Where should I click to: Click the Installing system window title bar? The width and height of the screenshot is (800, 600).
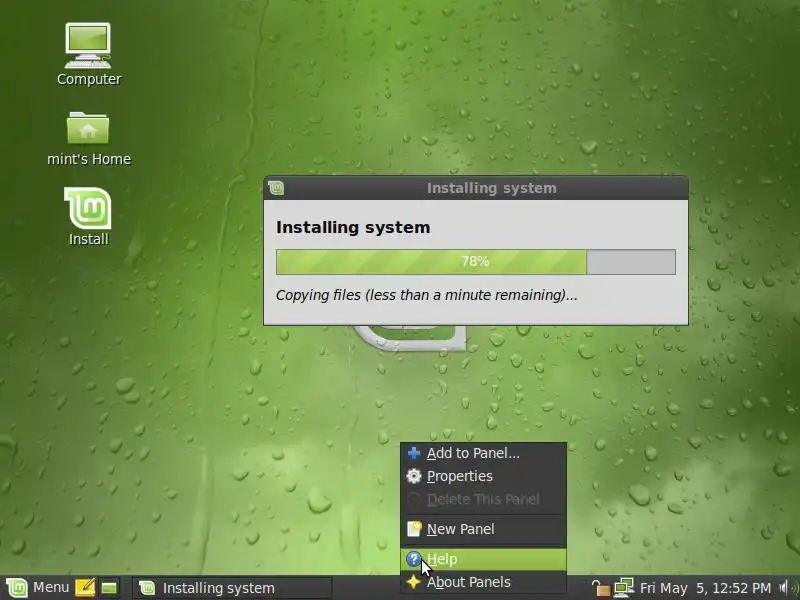476,188
